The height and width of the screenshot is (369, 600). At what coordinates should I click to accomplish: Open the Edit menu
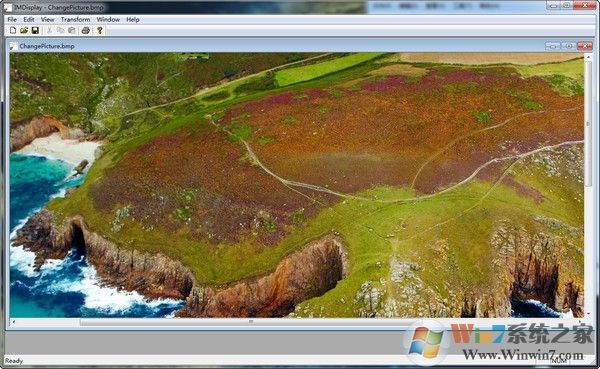pyautogui.click(x=29, y=20)
